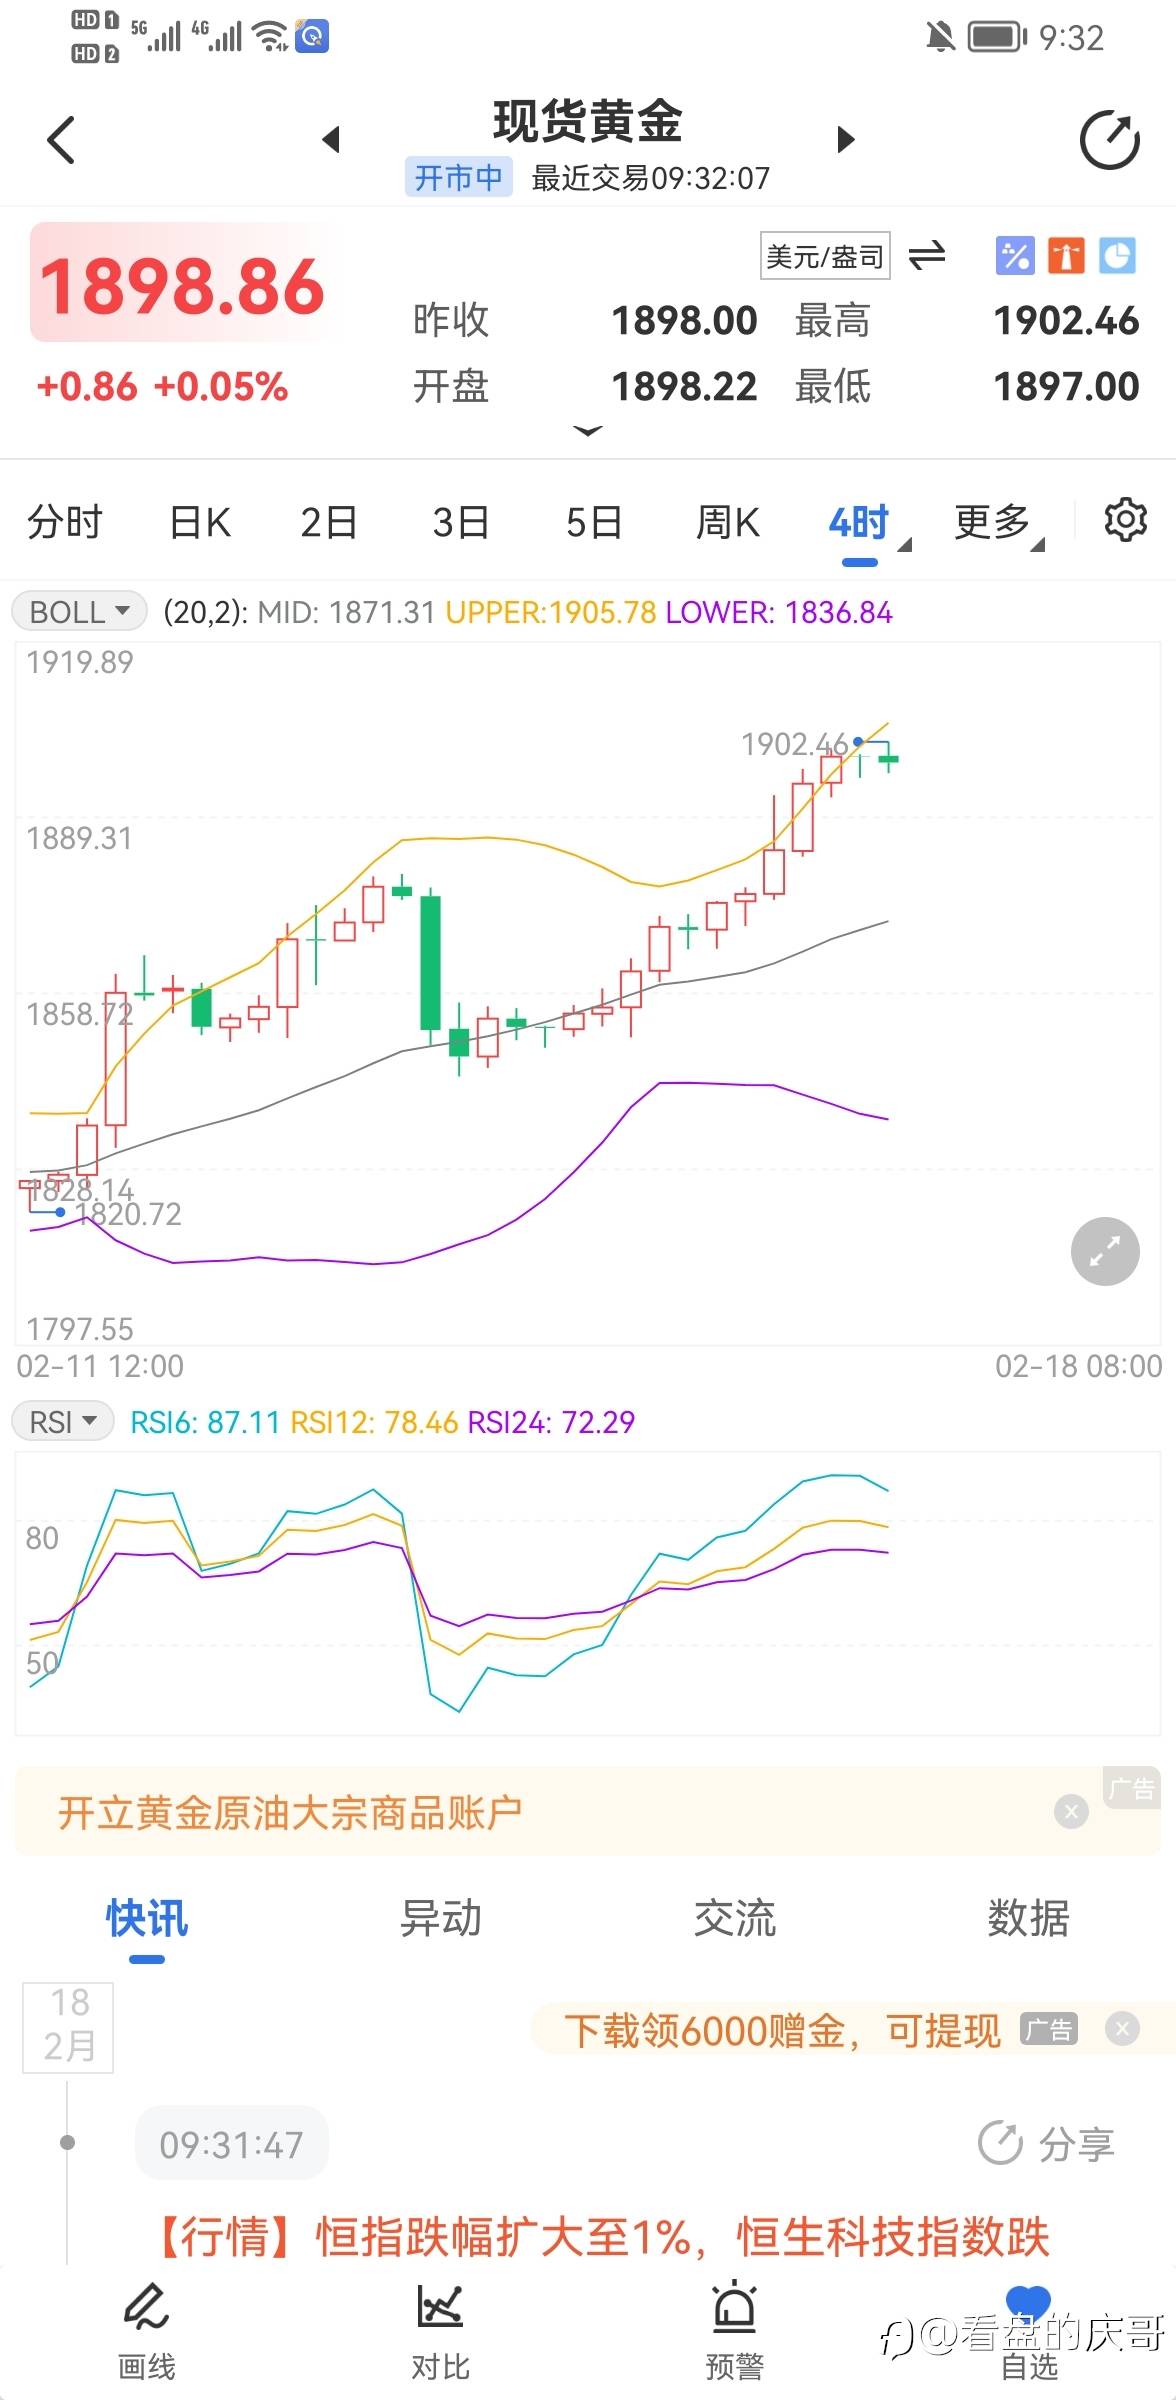Open the RSI indicator dropdown

[x=63, y=1421]
